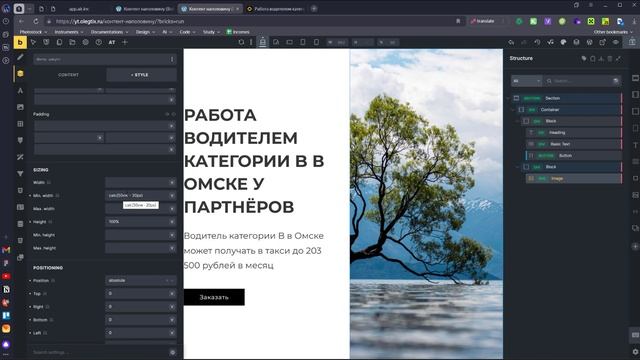Click the heading РАБОТА ВОДИТЕЛЕМ on canvas

(254, 161)
